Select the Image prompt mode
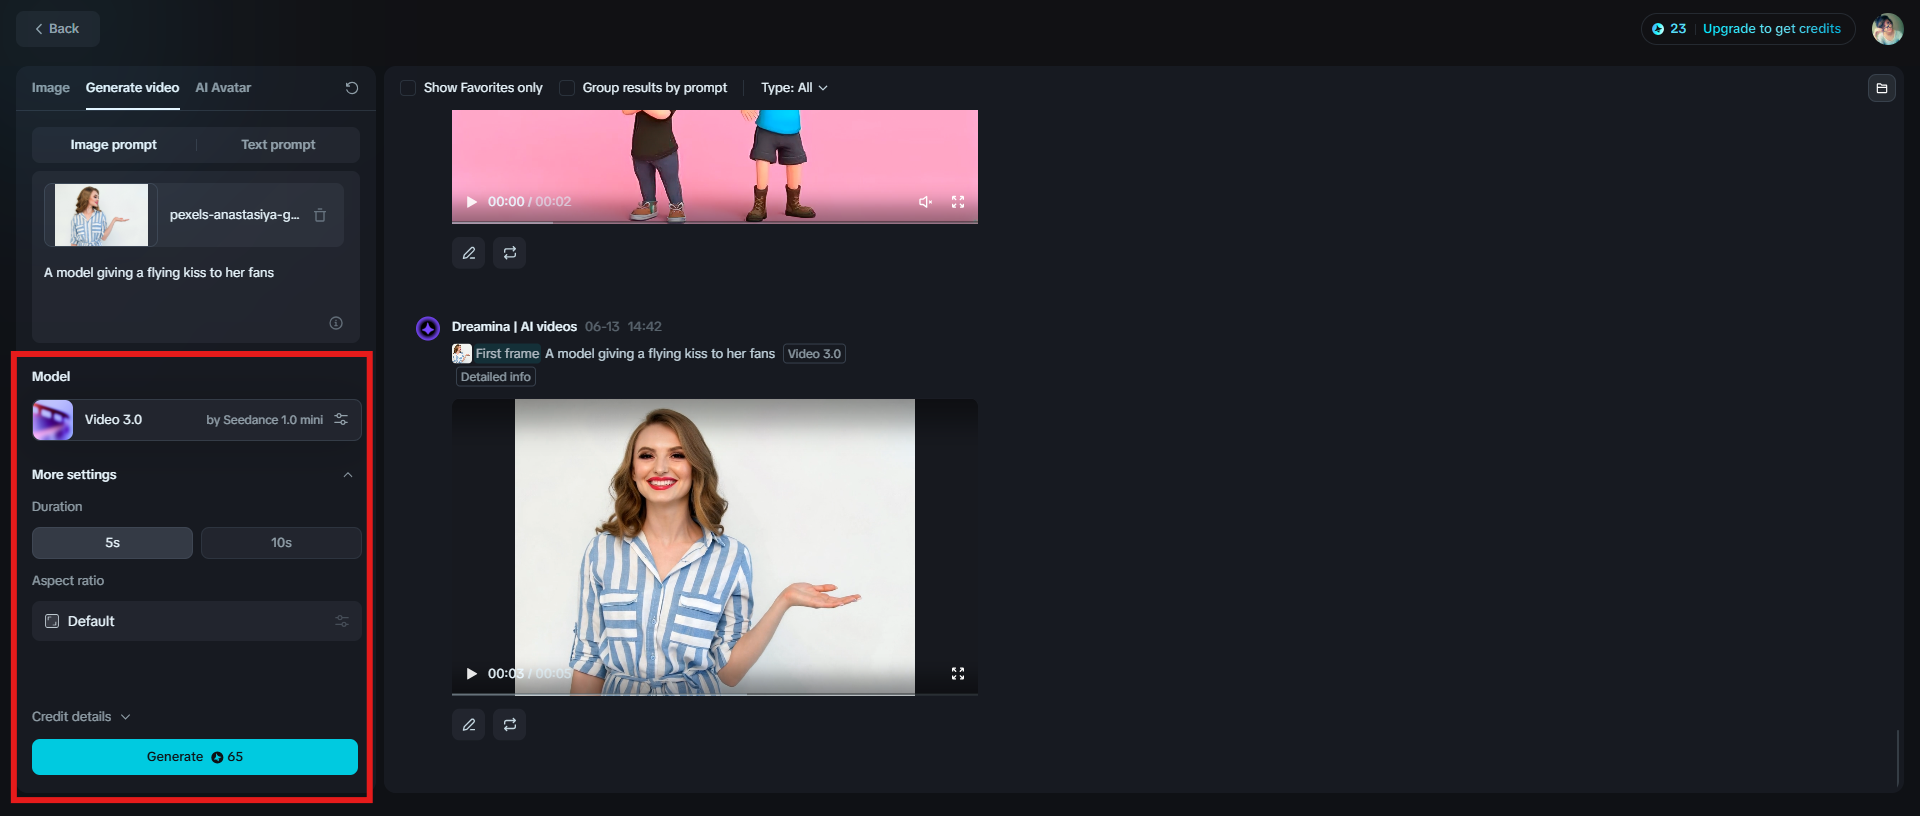 113,145
